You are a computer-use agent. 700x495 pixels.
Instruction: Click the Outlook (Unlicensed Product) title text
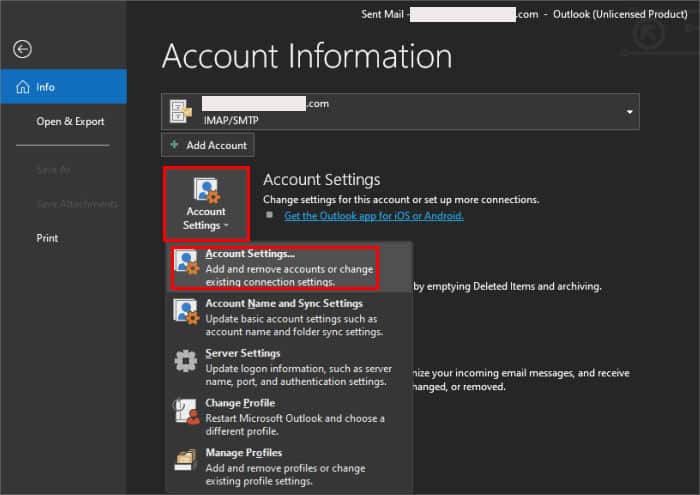click(620, 14)
